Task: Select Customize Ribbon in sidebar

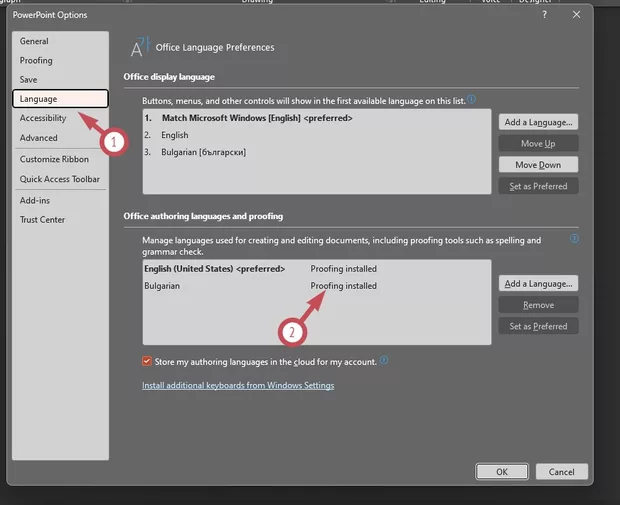Action: pyautogui.click(x=55, y=160)
